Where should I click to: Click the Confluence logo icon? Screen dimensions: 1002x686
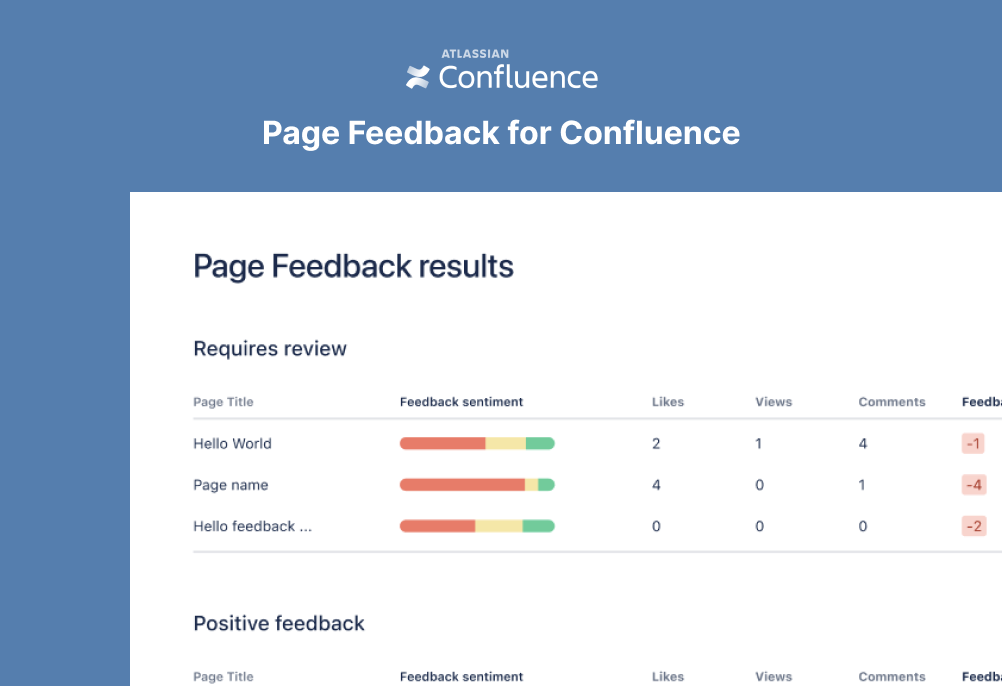(x=418, y=77)
